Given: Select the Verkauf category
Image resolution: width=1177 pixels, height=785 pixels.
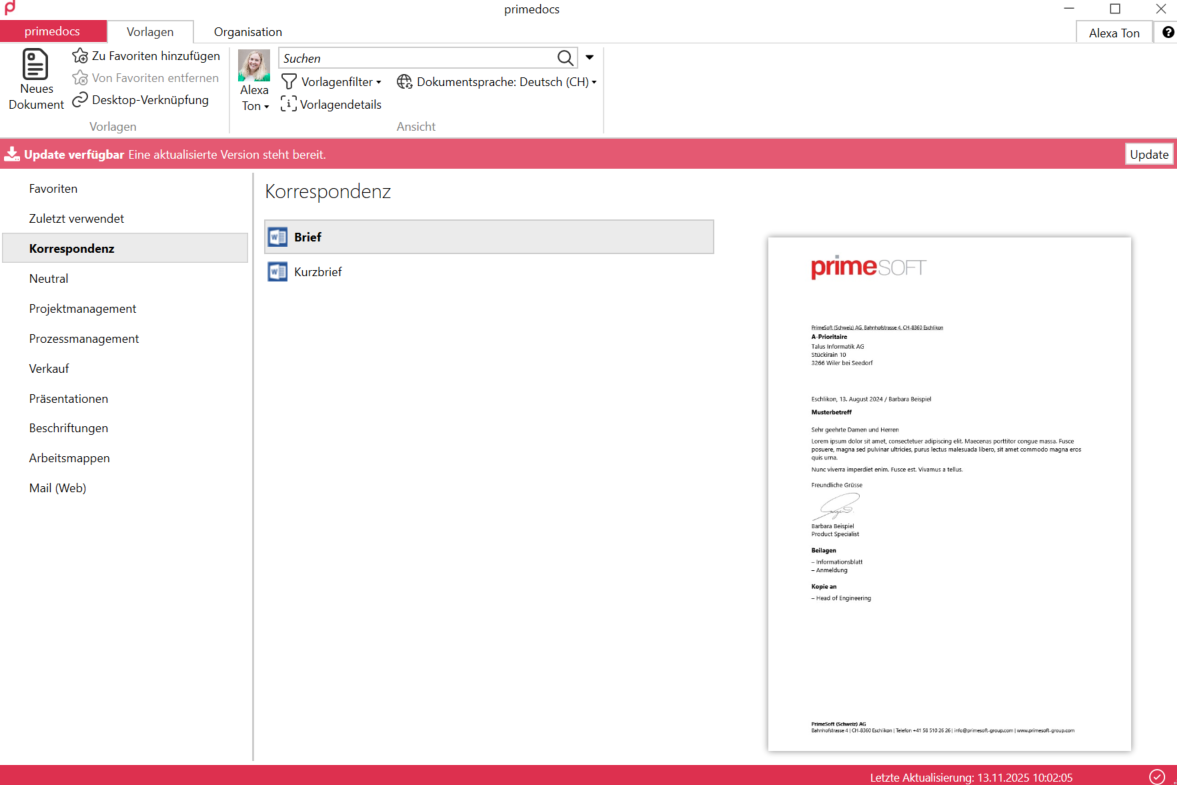Looking at the screenshot, I should click(x=125, y=368).
